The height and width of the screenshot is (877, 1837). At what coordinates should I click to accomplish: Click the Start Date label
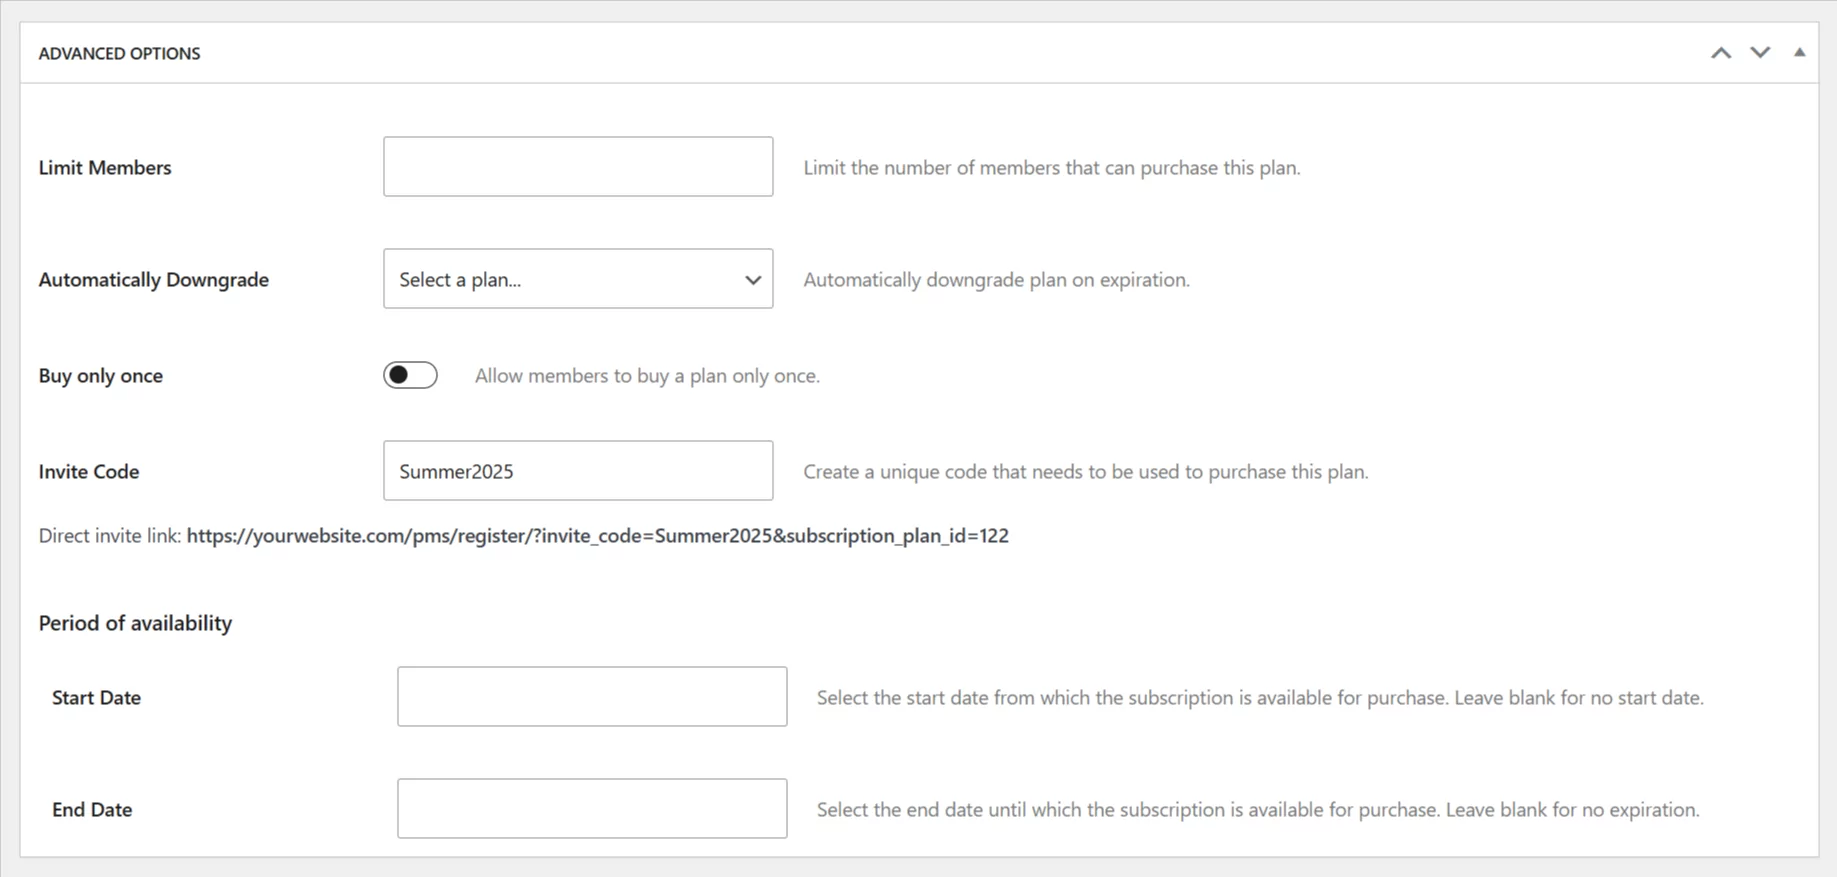click(96, 698)
